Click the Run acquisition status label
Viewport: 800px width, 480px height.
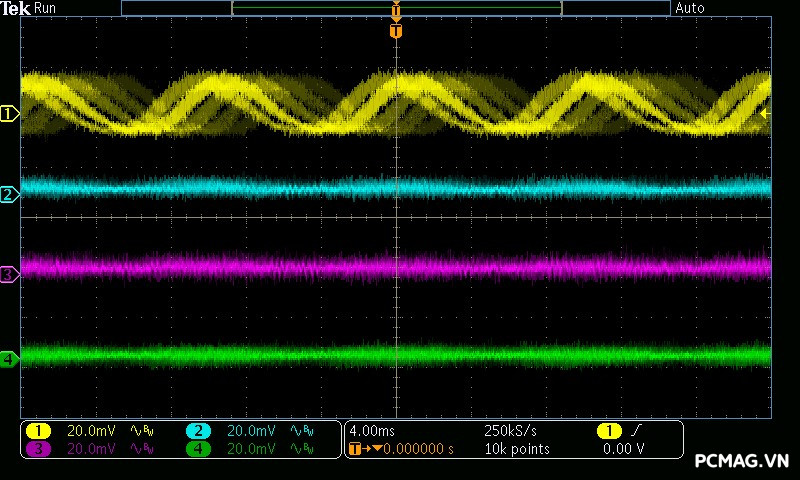(x=46, y=8)
